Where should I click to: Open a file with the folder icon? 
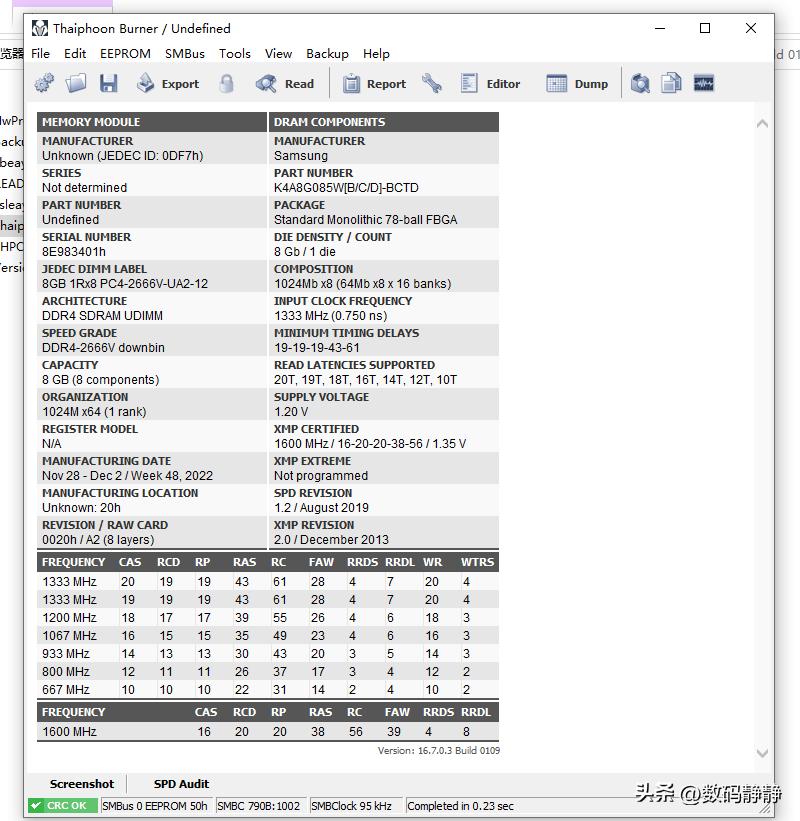[76, 84]
